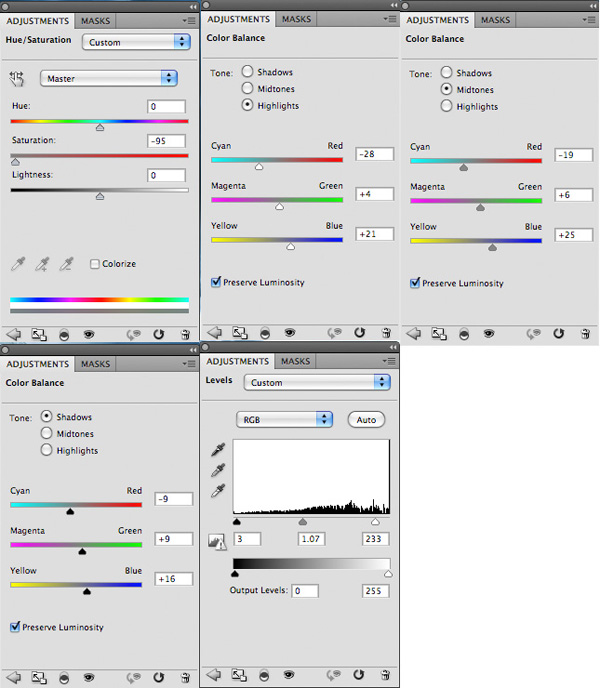Click Cyan-Red field showing -28 in Highlights panel

click(374, 154)
